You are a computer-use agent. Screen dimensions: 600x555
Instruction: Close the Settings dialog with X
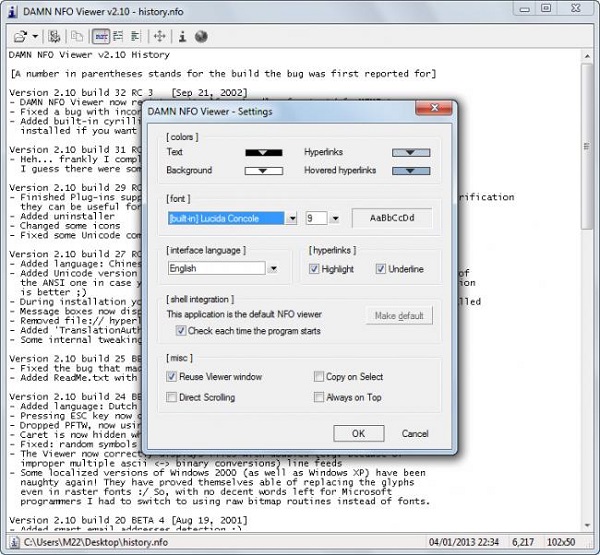pos(434,108)
